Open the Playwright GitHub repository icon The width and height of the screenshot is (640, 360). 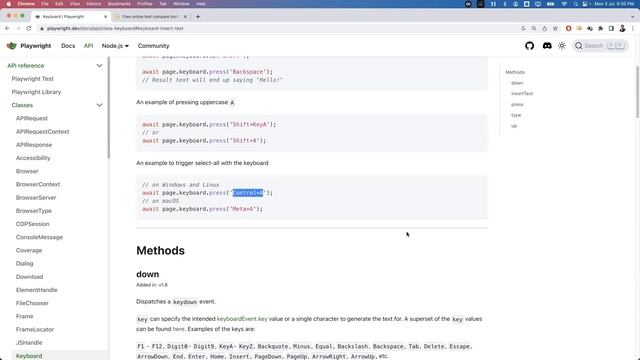pyautogui.click(x=529, y=46)
